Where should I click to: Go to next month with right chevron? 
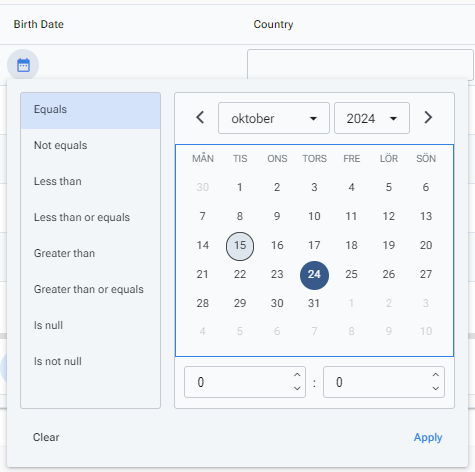point(428,117)
